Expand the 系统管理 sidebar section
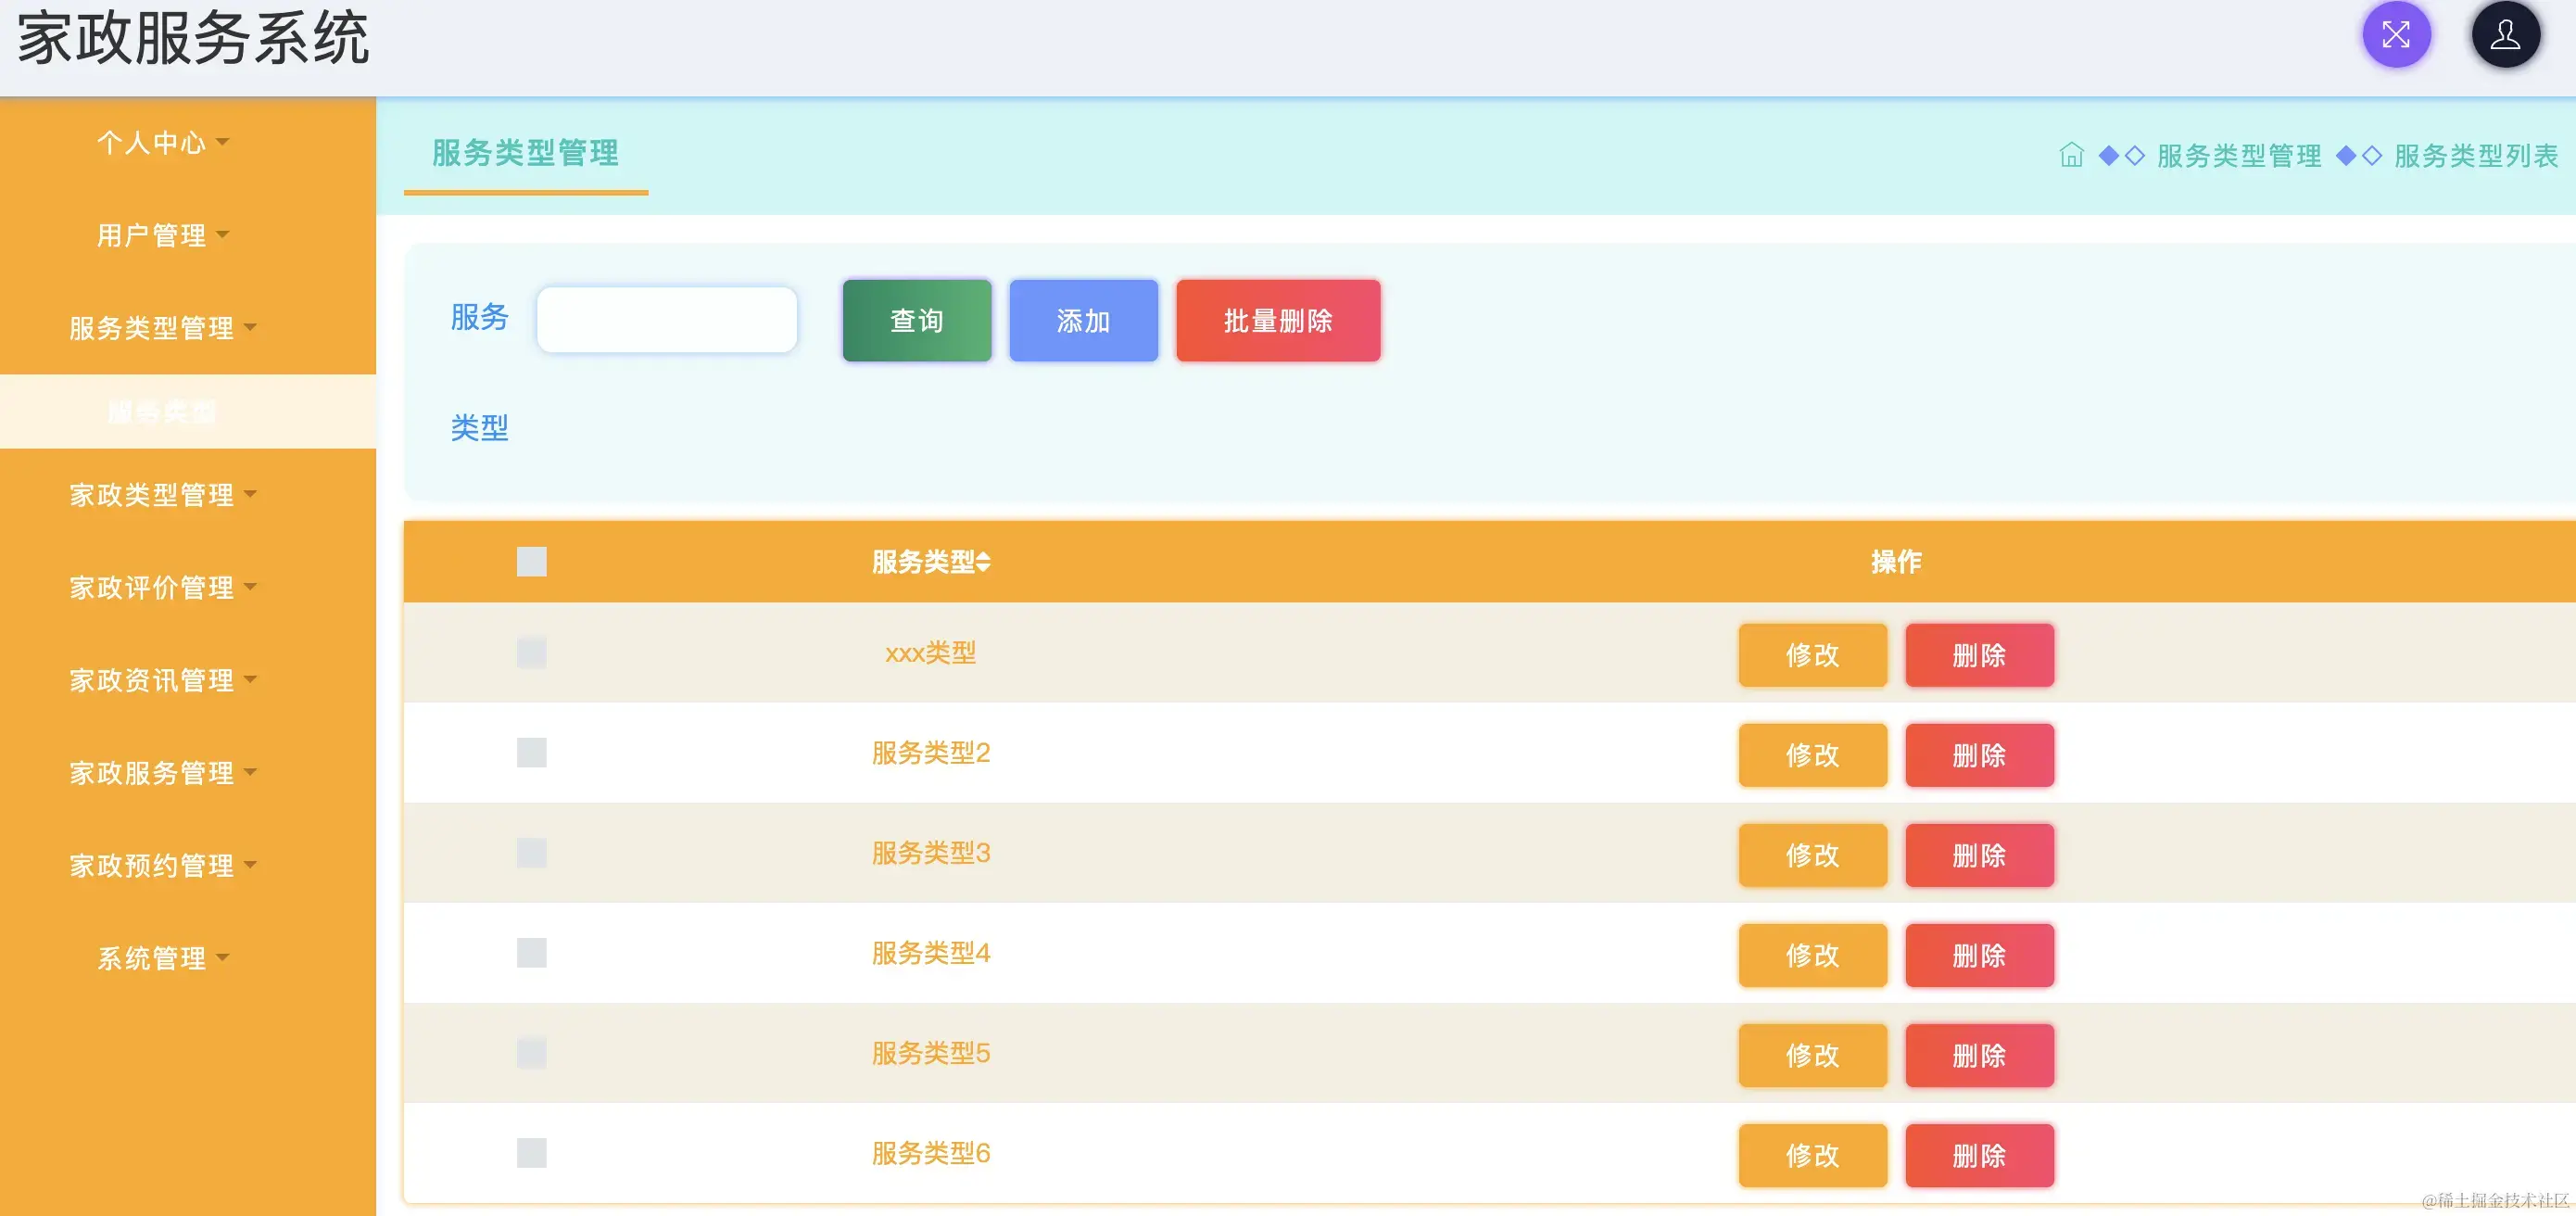 [162, 958]
